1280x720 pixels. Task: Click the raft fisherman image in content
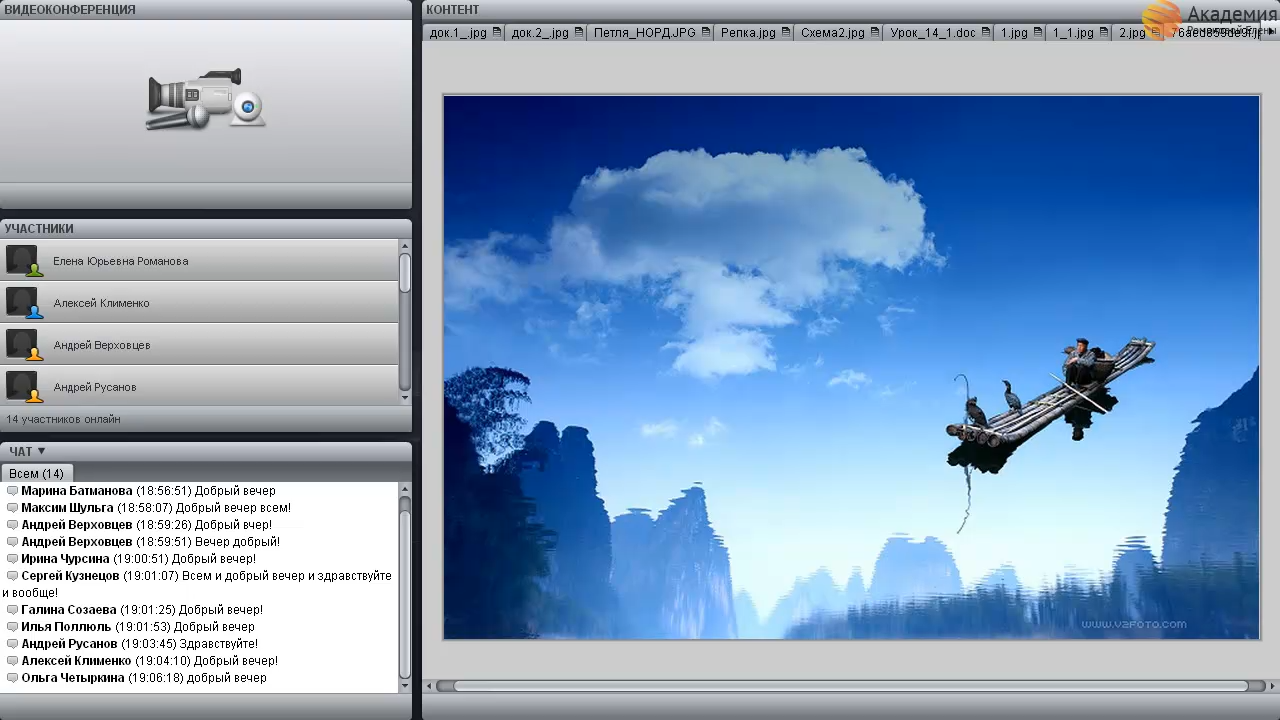point(851,367)
